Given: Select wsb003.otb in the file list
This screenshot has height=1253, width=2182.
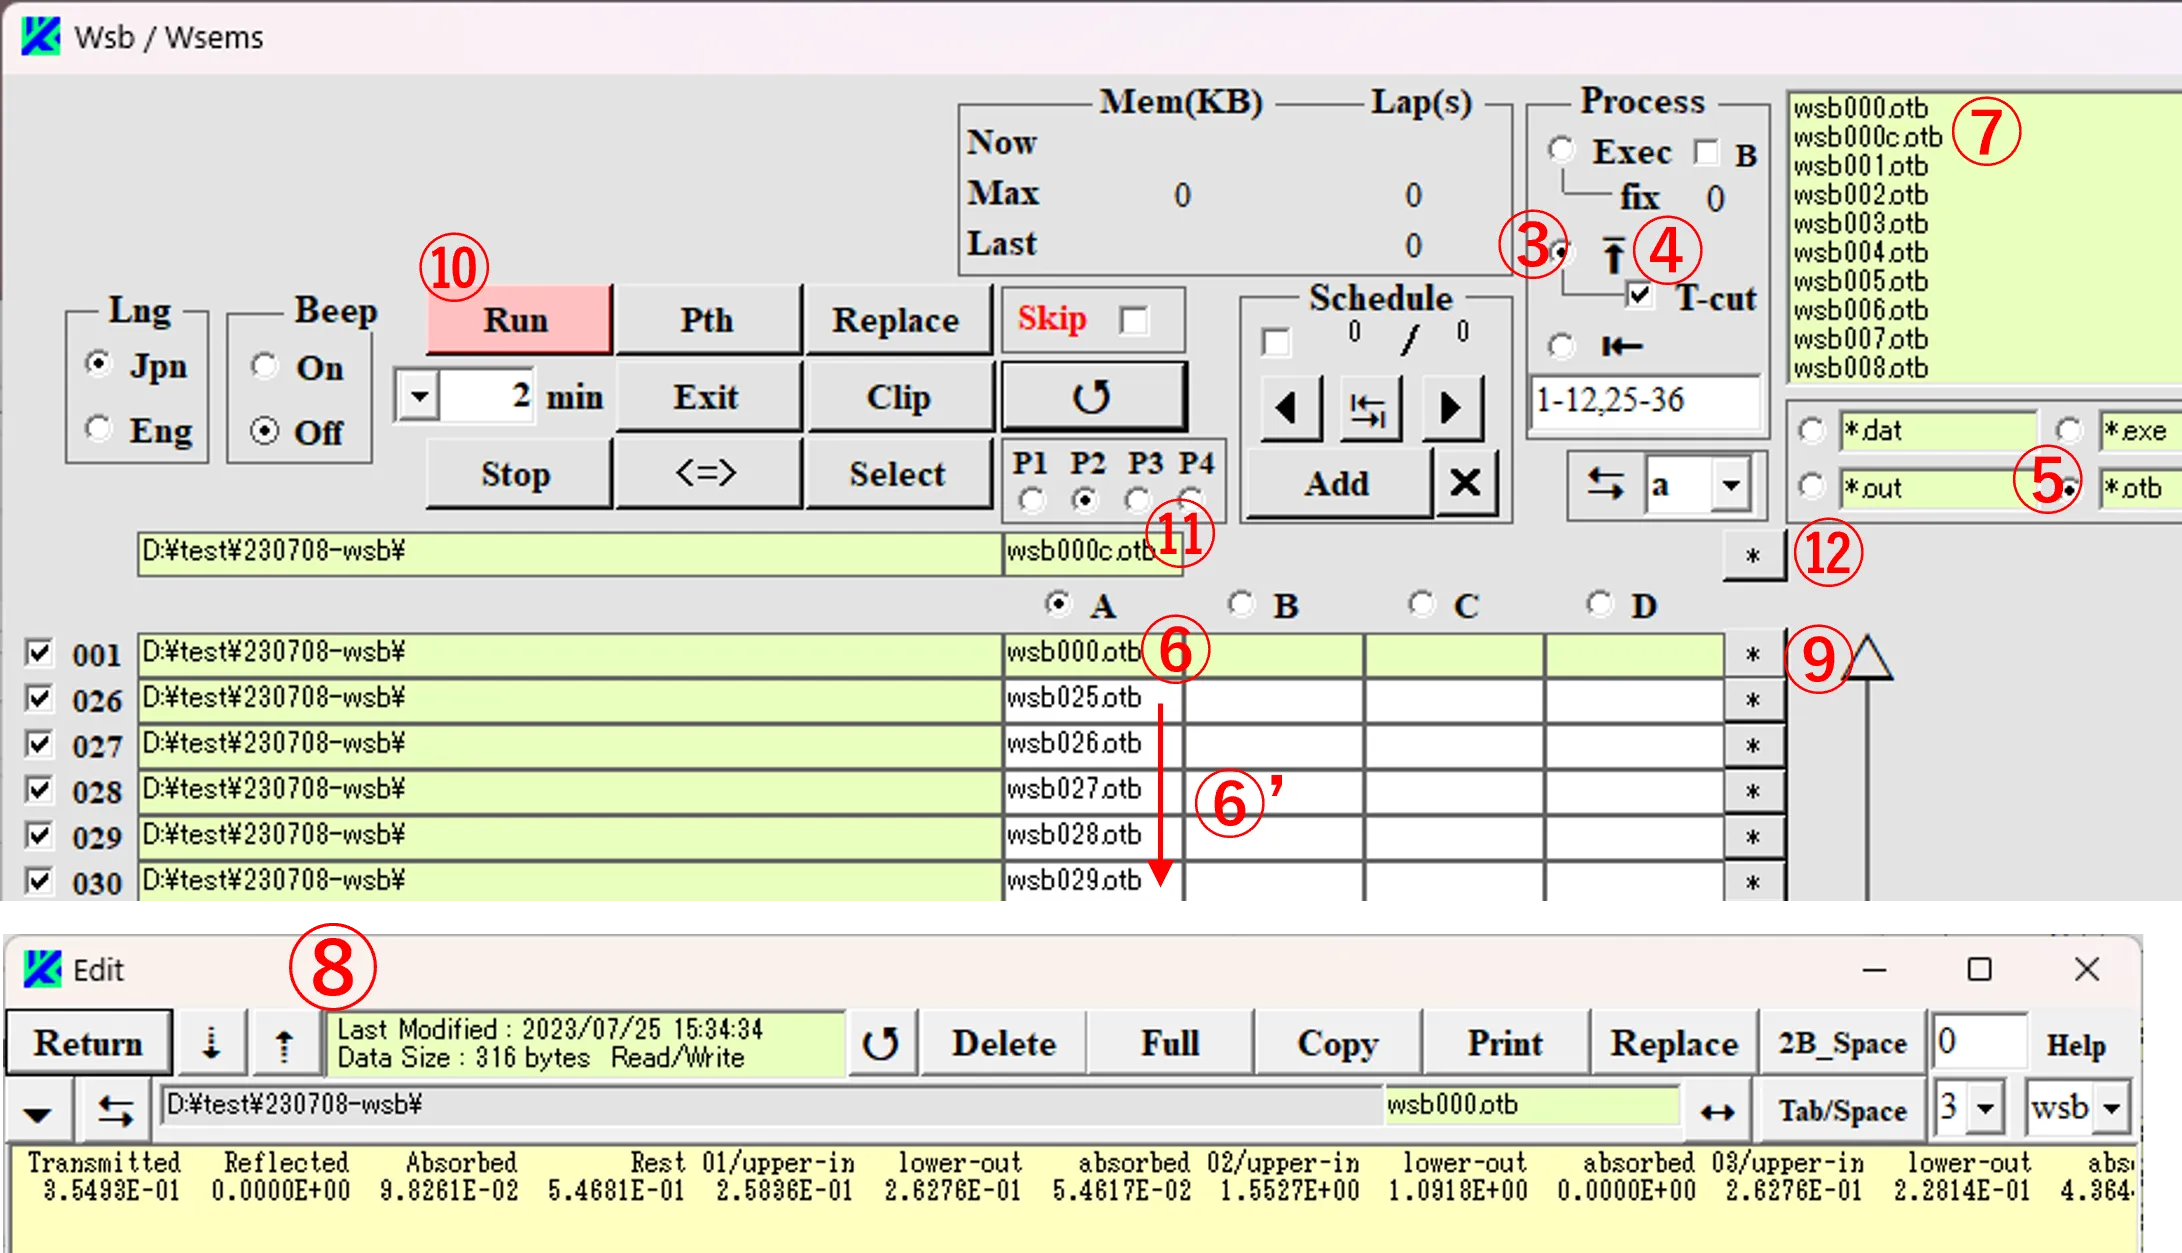Looking at the screenshot, I should (1860, 224).
